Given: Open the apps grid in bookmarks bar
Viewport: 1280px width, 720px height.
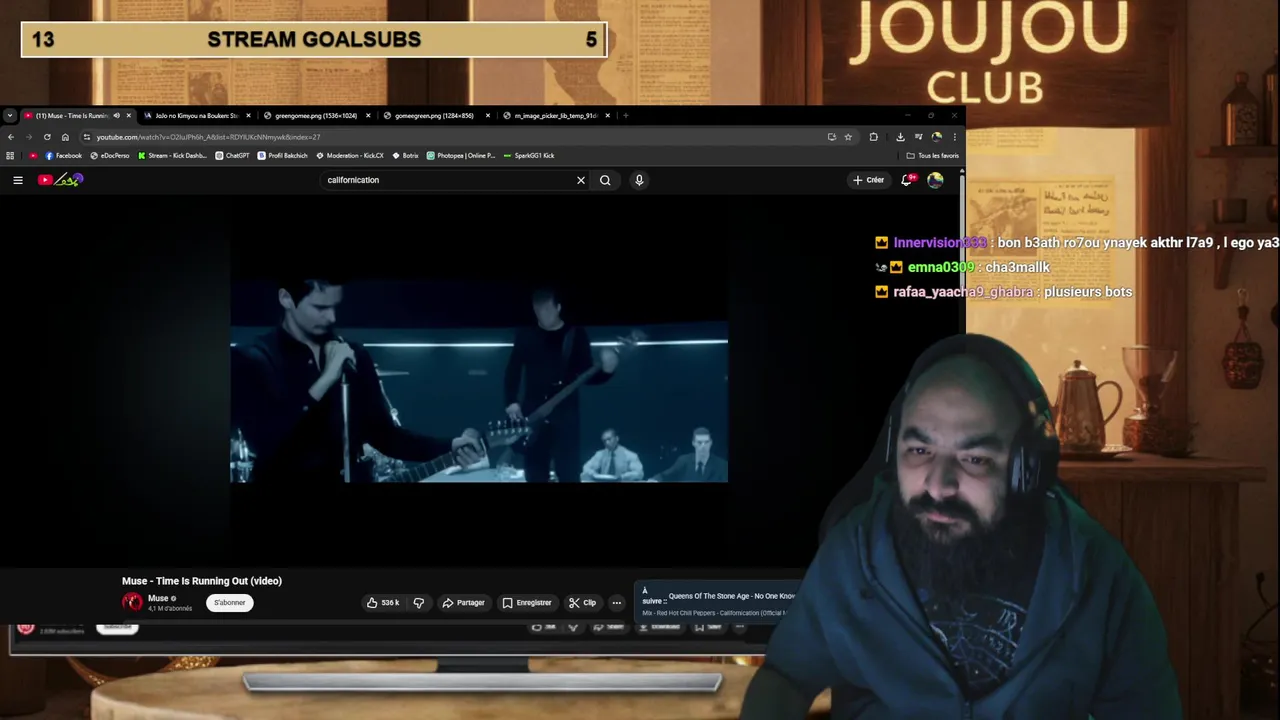Looking at the screenshot, I should 10,156.
